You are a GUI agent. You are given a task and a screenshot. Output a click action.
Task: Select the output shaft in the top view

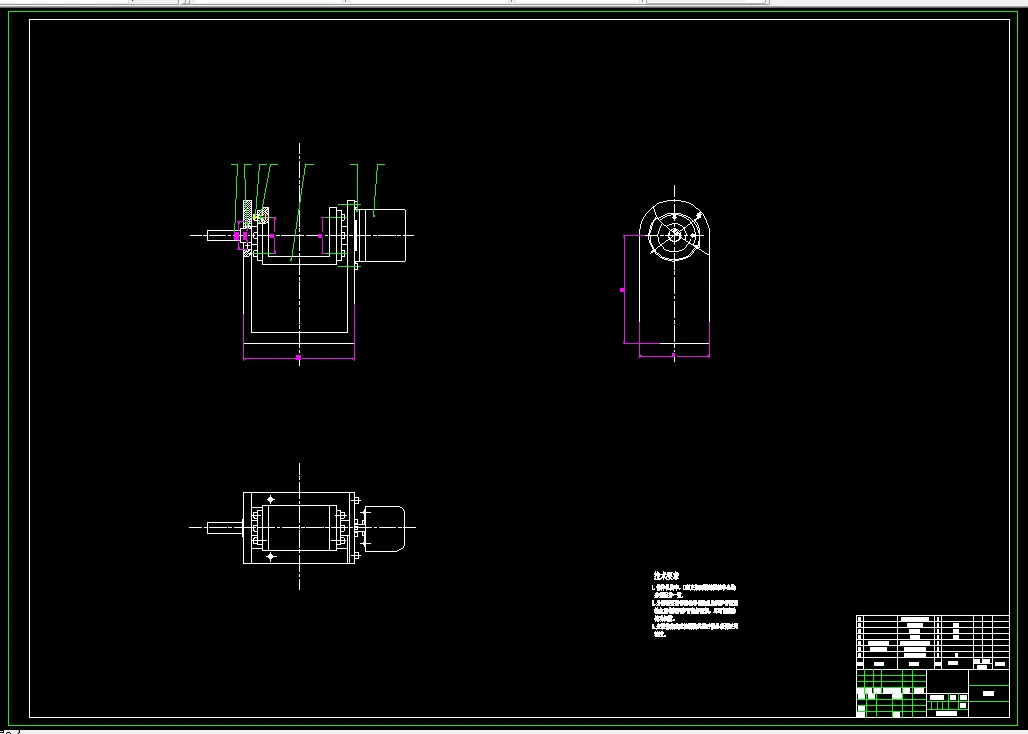point(225,528)
